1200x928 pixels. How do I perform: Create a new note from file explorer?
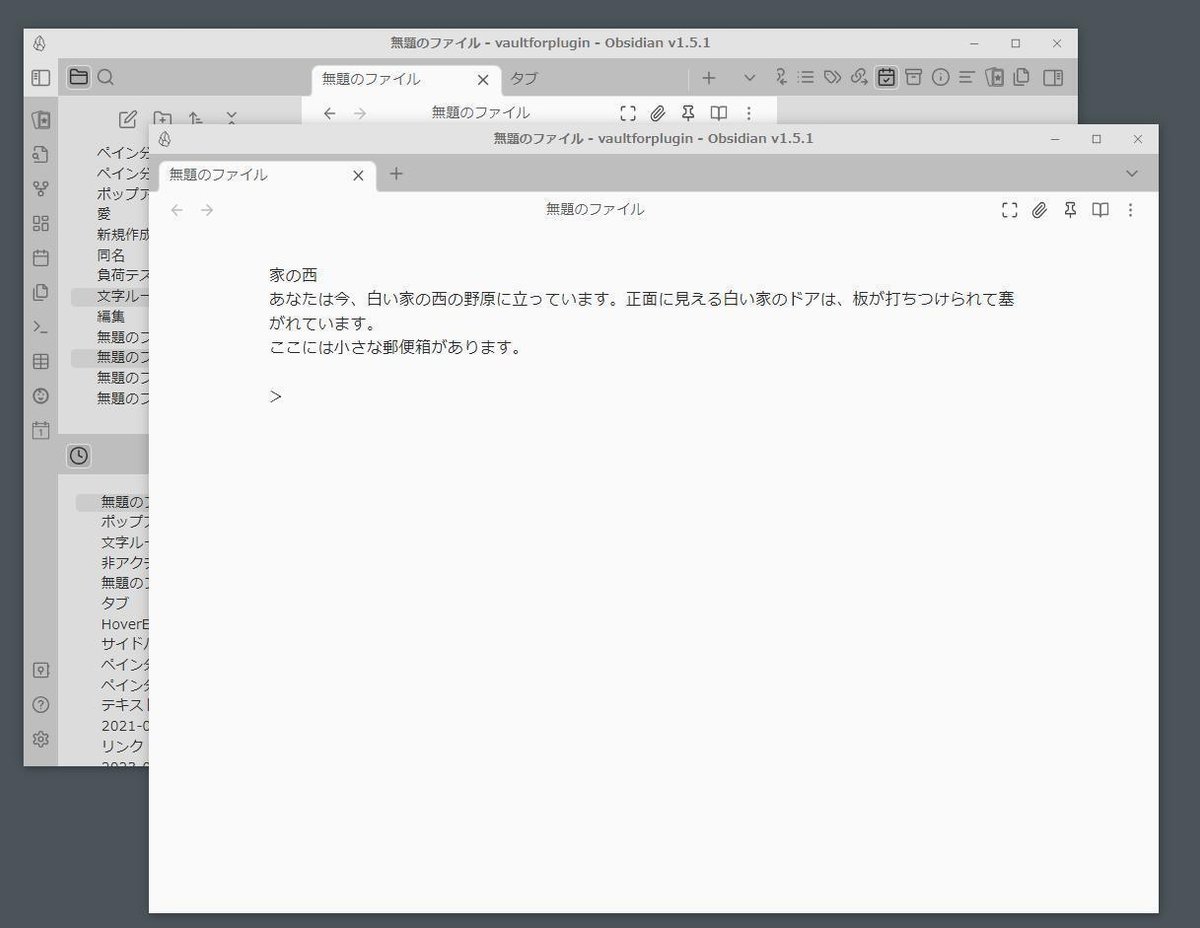coord(127,119)
